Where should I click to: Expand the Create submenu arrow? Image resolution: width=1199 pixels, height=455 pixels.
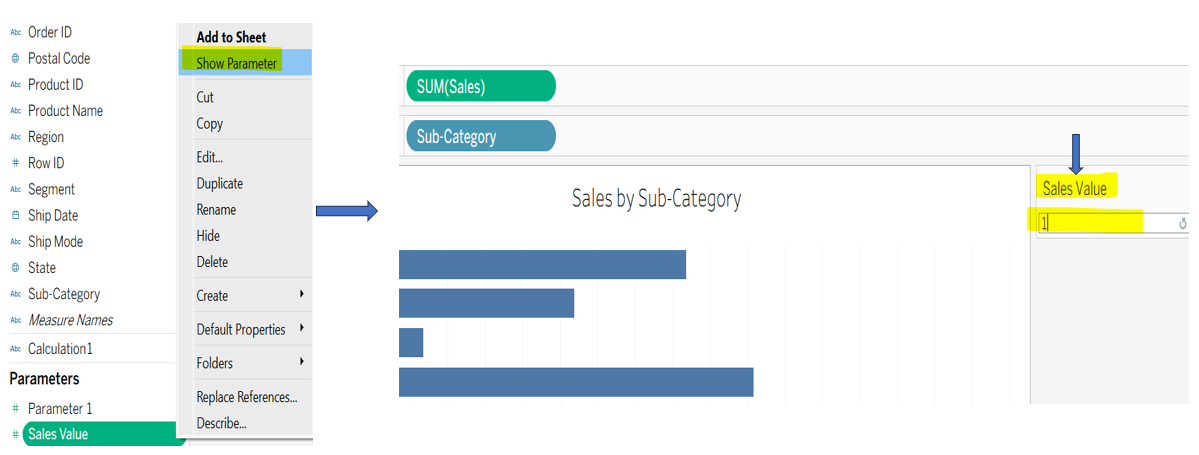pos(301,295)
